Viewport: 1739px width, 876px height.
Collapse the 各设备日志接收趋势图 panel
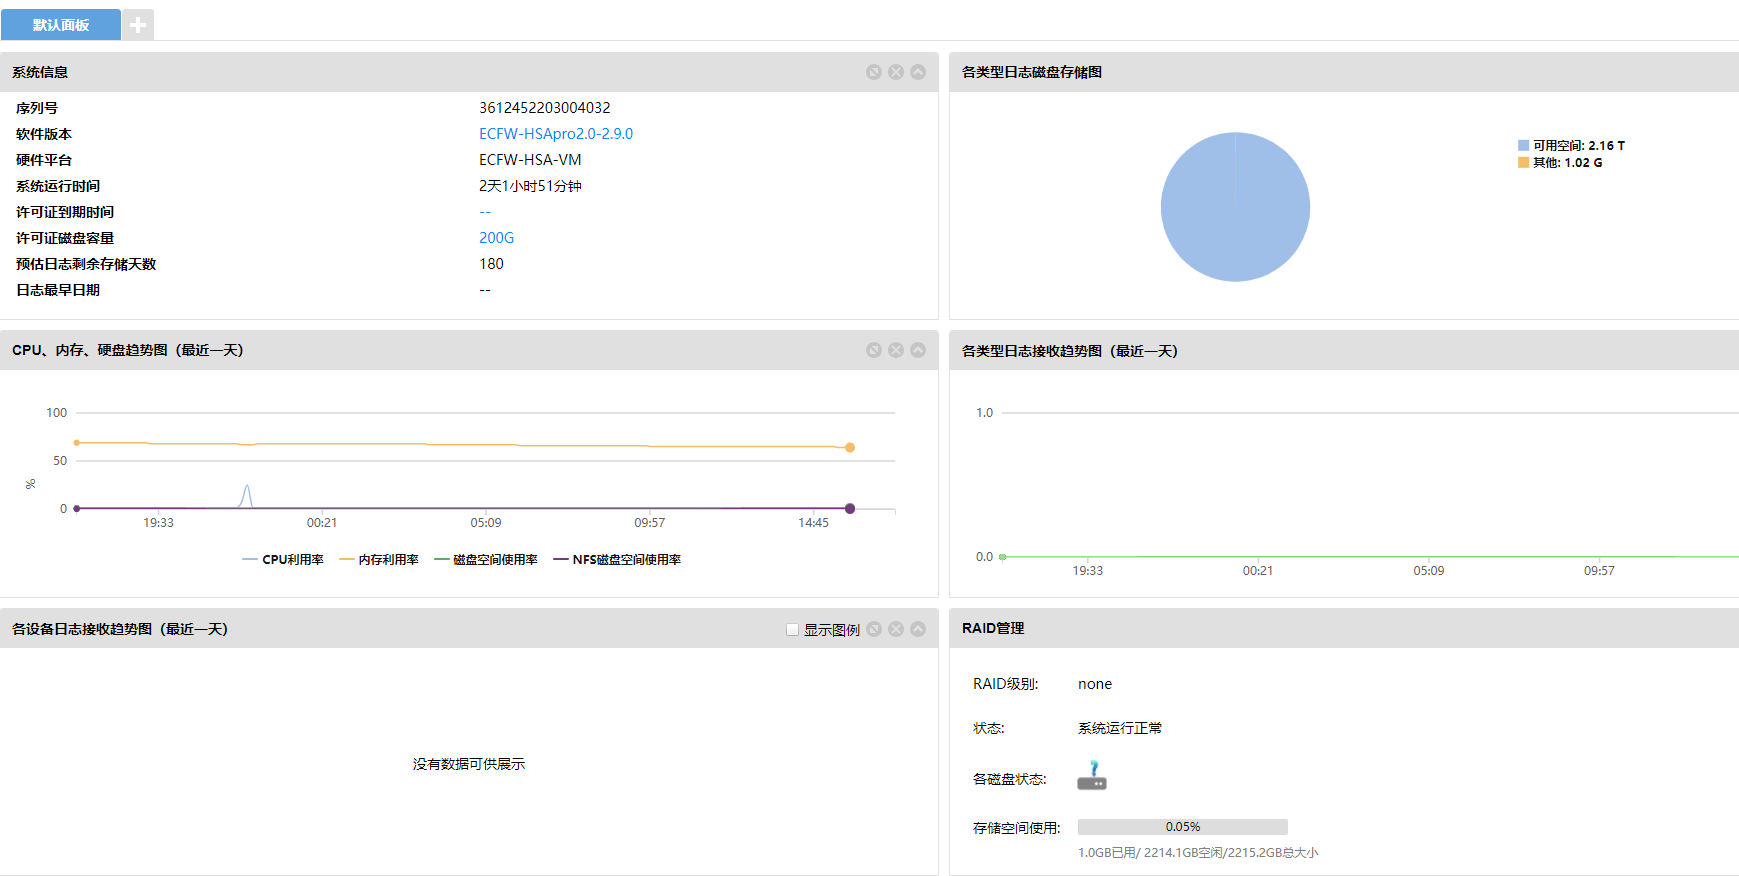[x=918, y=629]
